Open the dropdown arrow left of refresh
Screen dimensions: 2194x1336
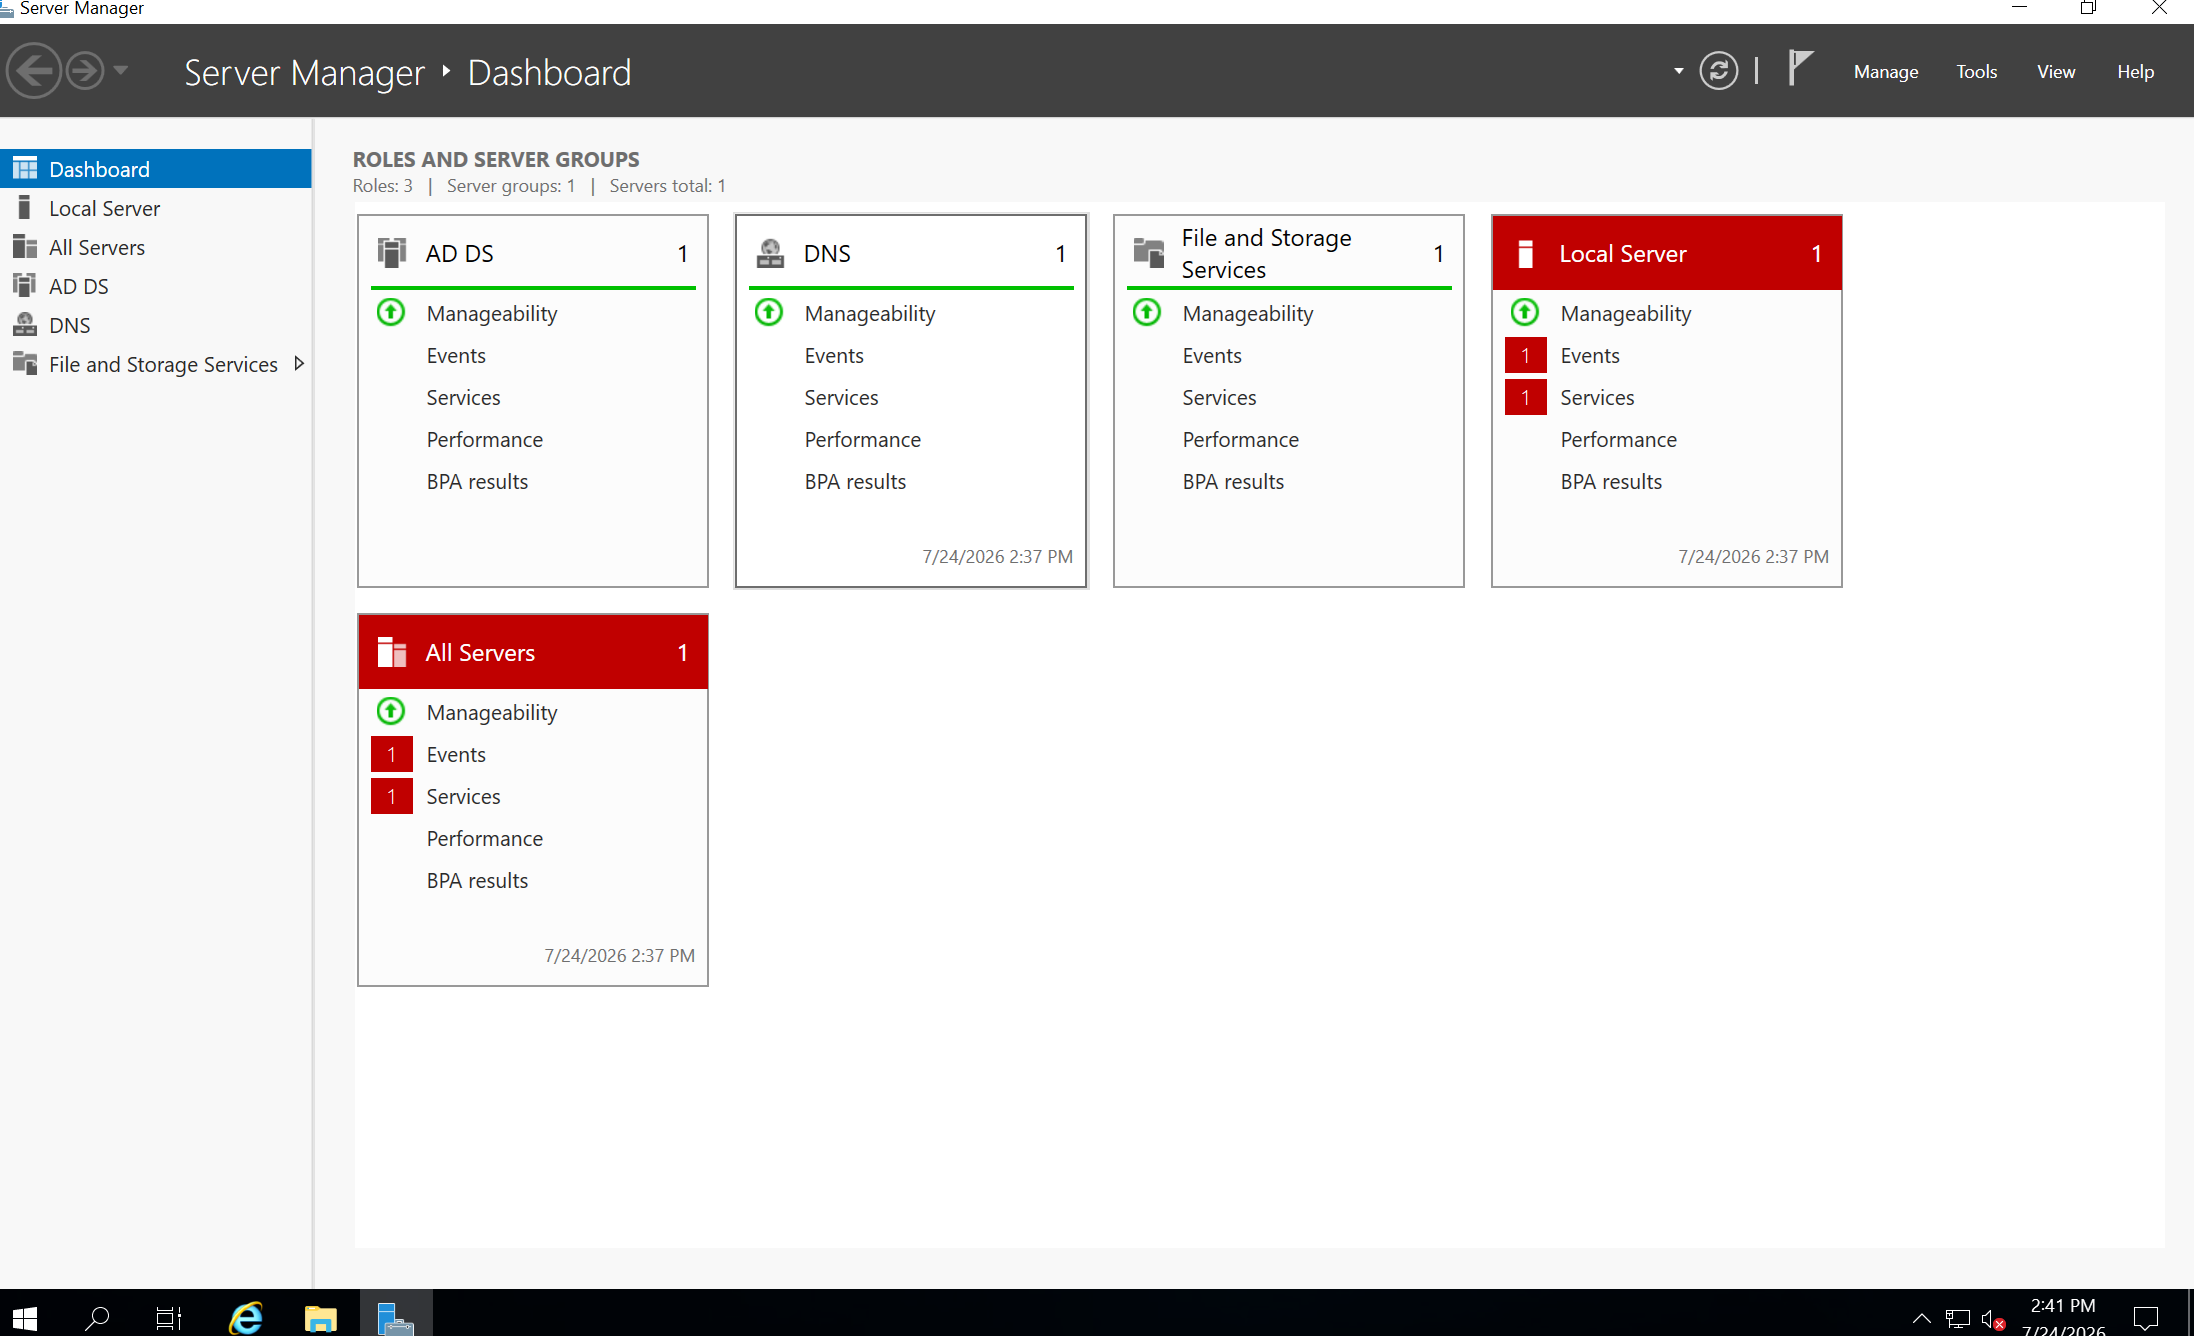click(1678, 71)
